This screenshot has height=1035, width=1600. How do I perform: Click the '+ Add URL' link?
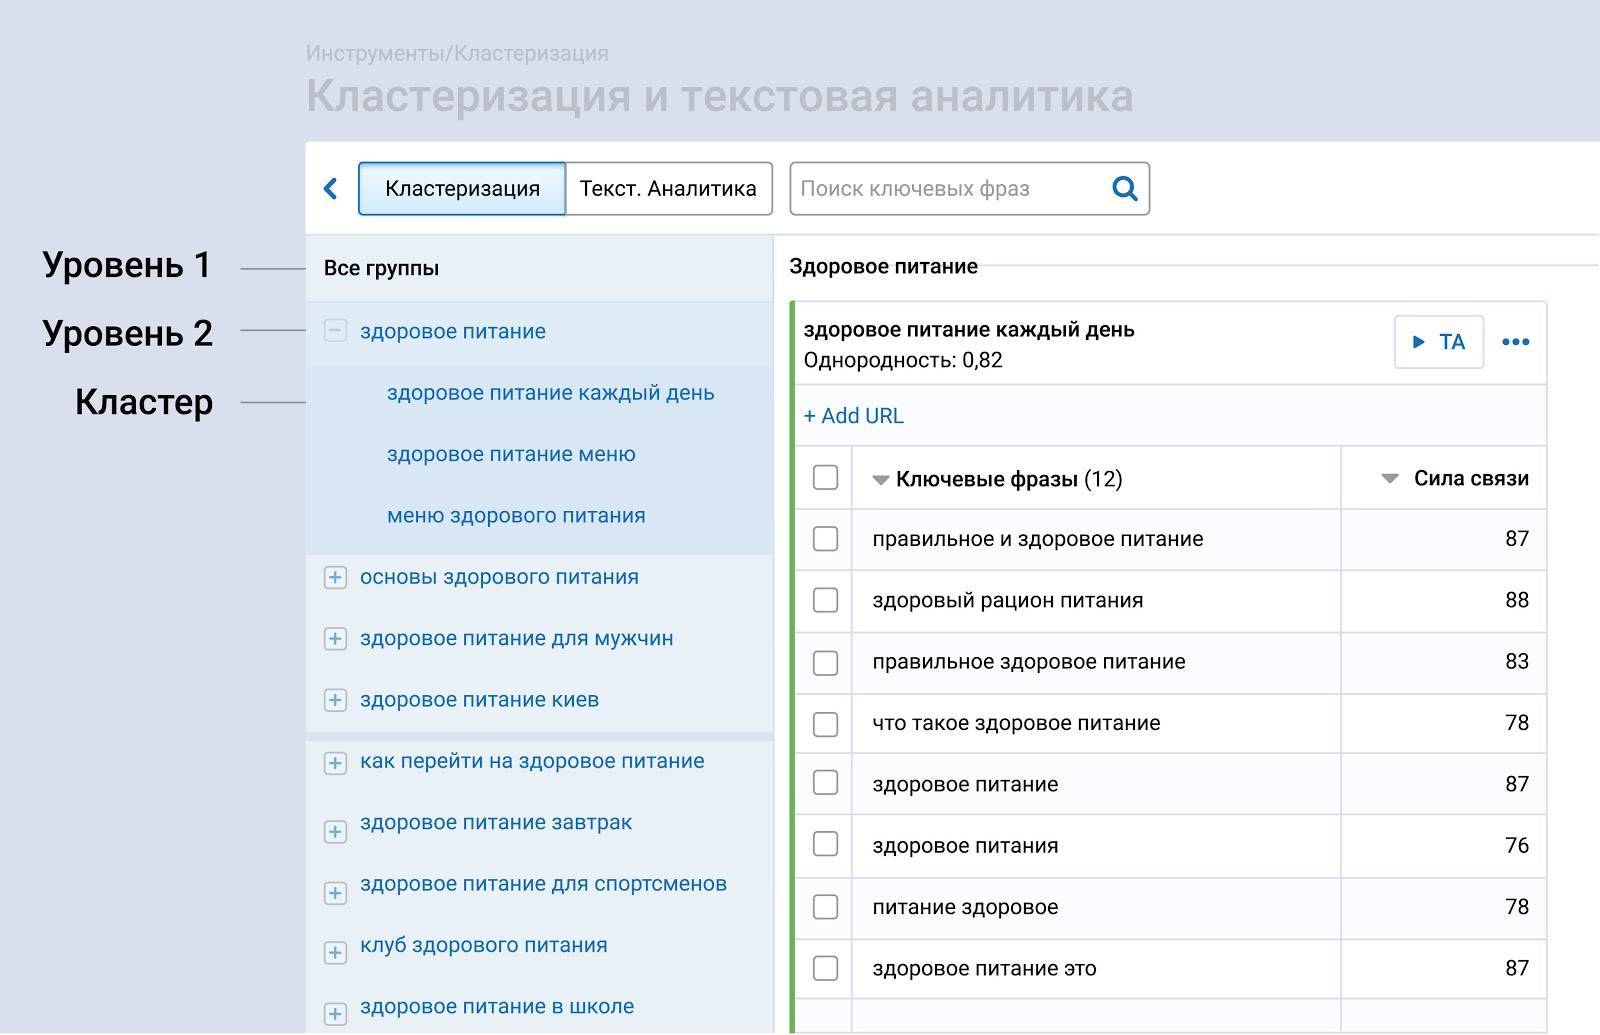tap(853, 416)
